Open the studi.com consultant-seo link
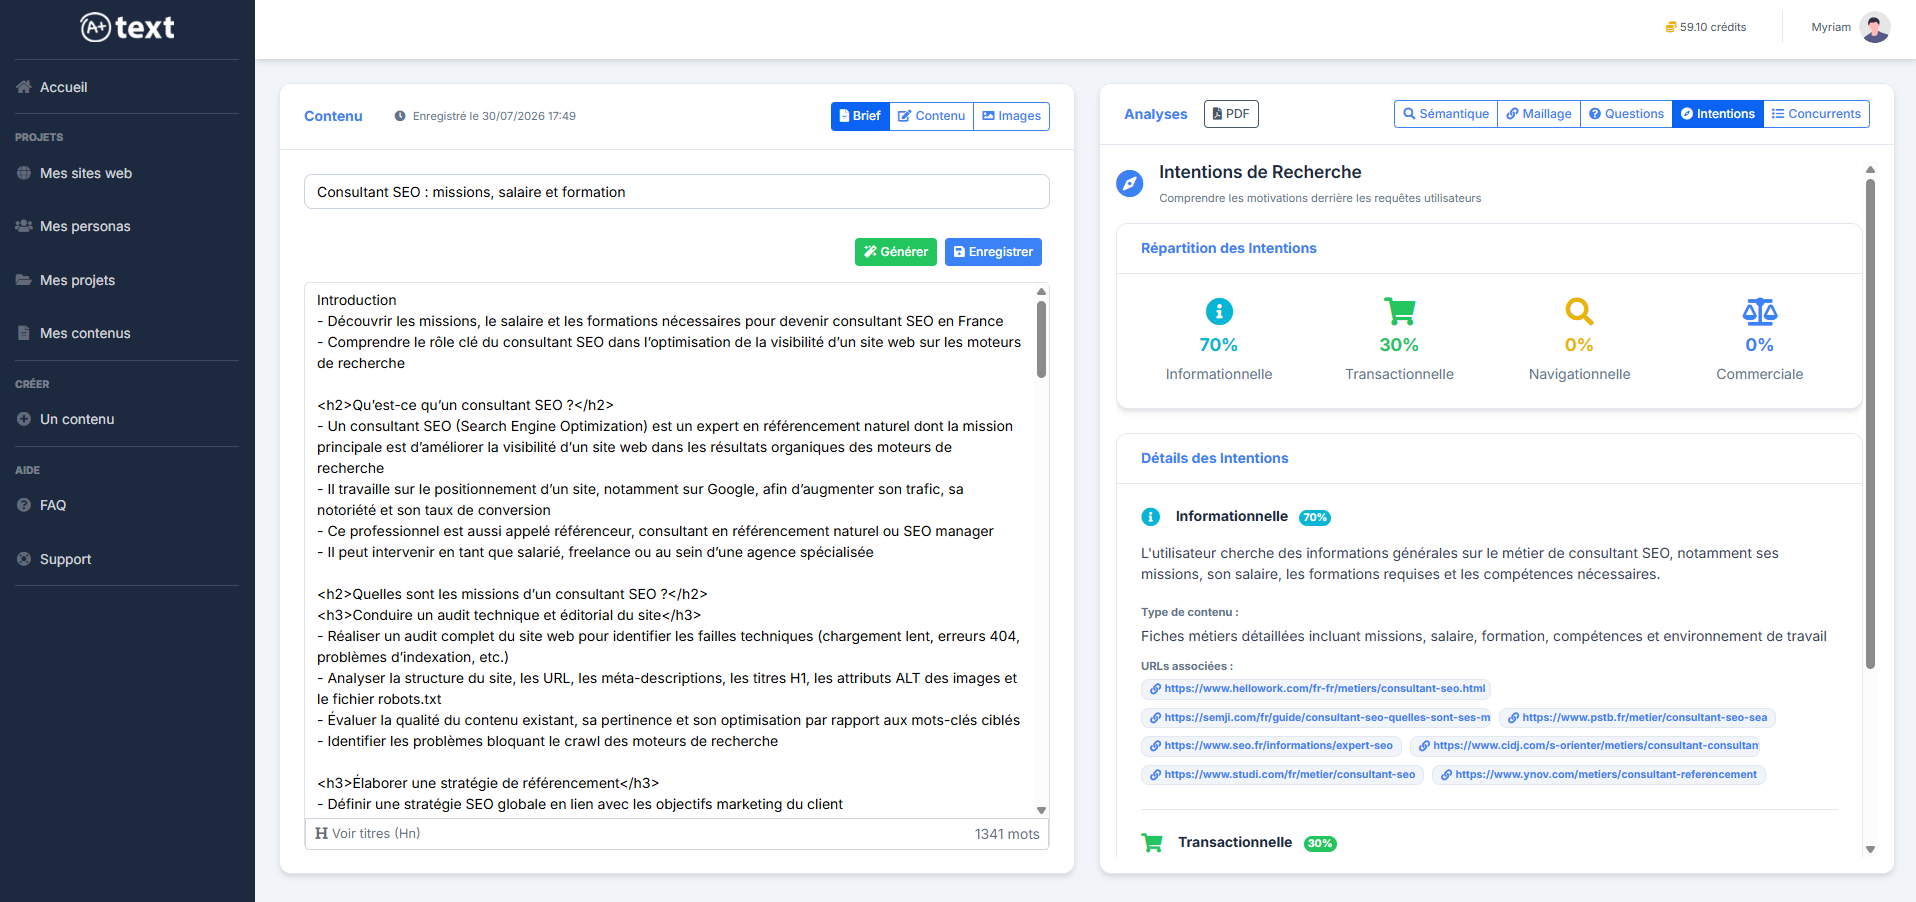Viewport: 1916px width, 902px height. (1282, 775)
